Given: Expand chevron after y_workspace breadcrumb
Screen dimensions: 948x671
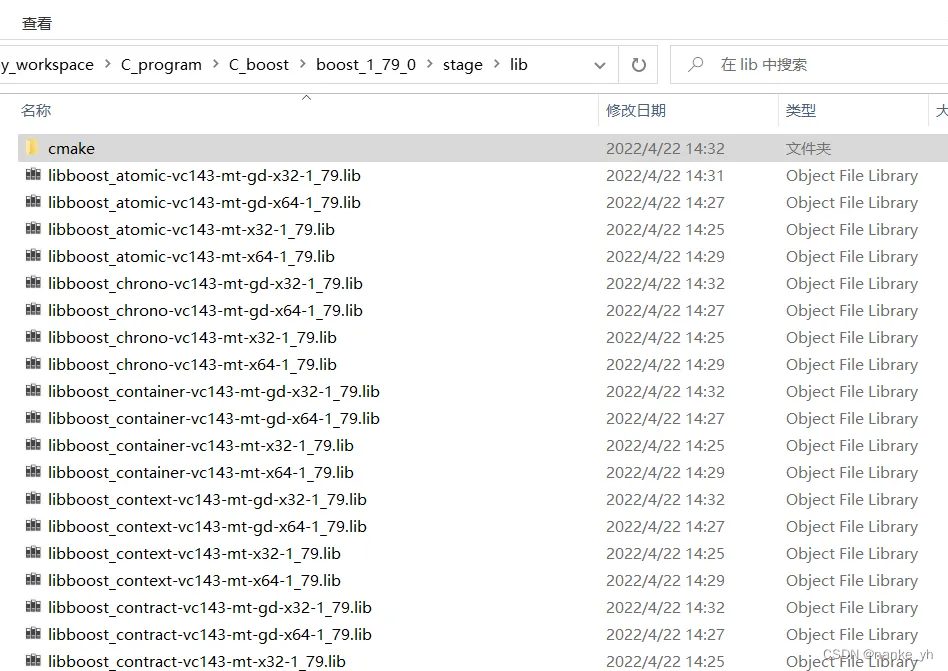Looking at the screenshot, I should 108,64.
